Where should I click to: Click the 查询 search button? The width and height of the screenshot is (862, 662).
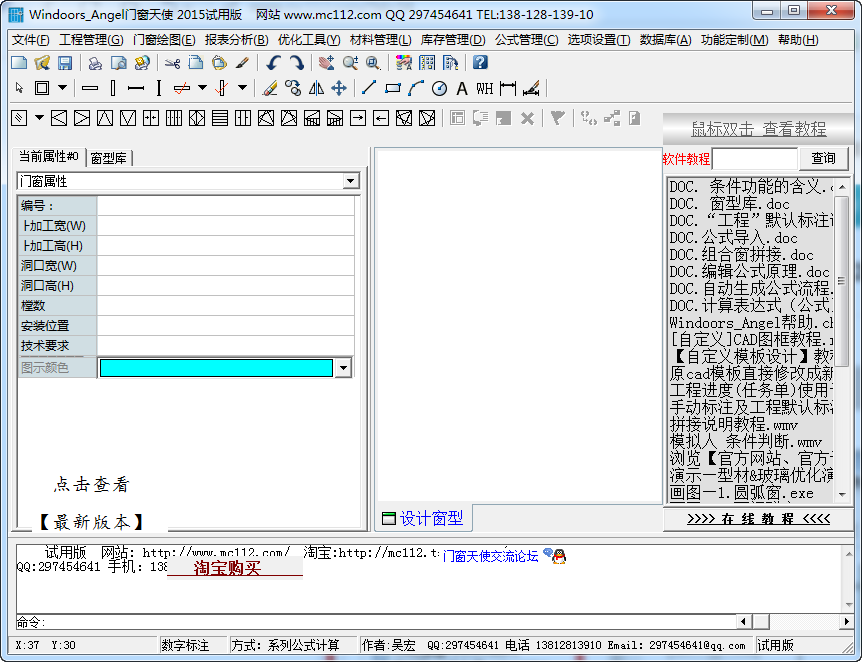(x=824, y=158)
